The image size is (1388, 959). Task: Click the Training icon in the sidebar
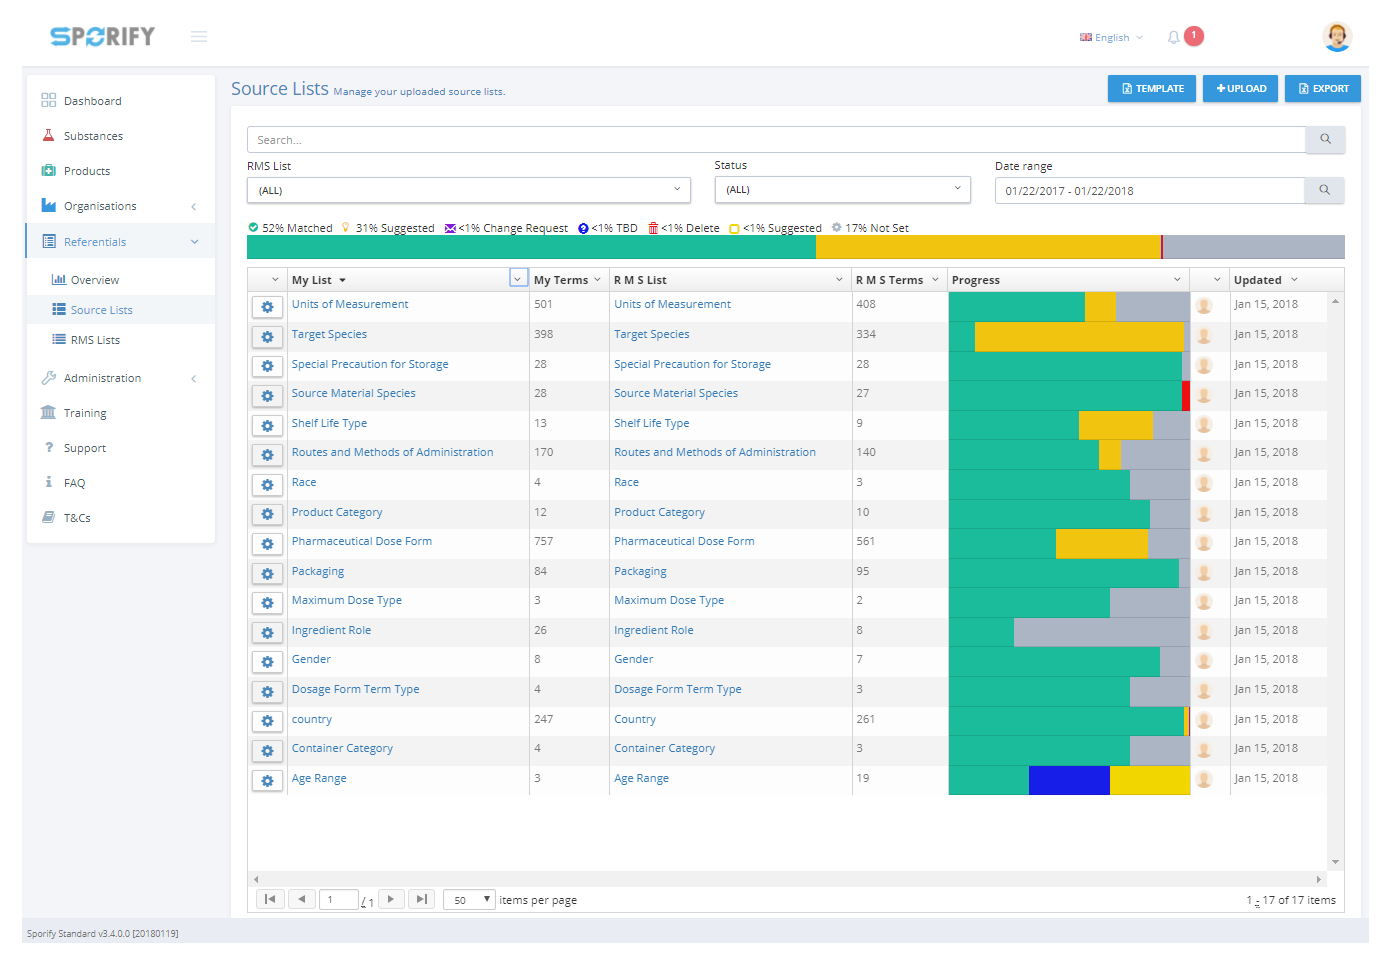48,412
